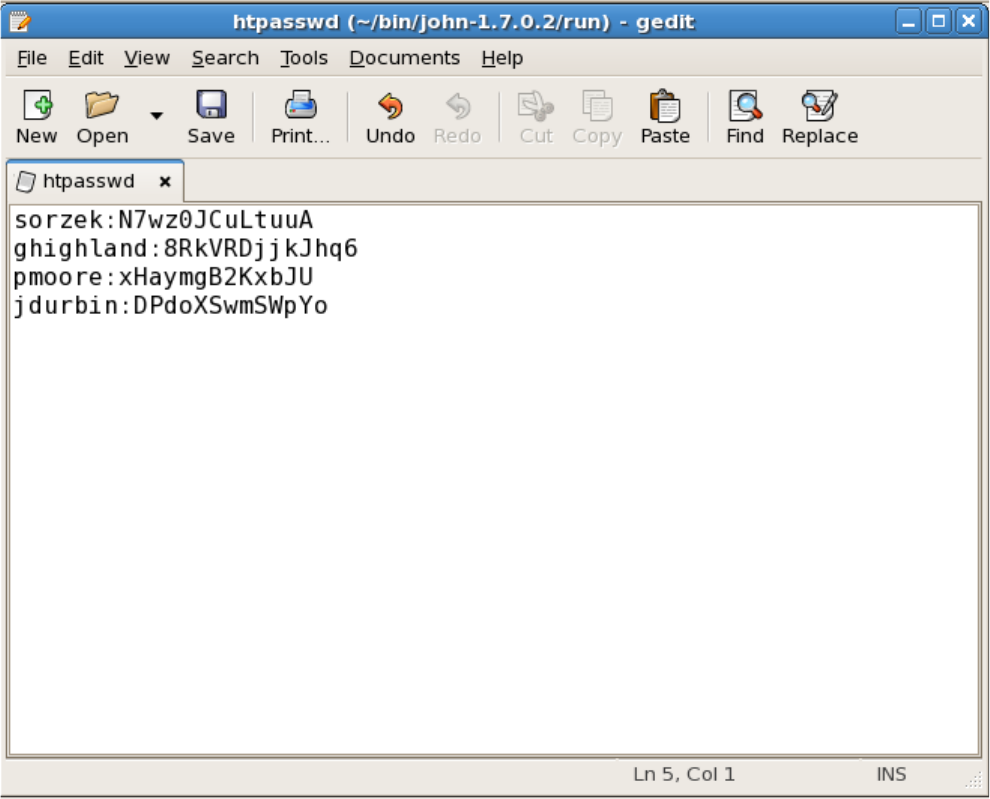Open the Edit menu
Screen dimensions: 990x799
[85, 58]
